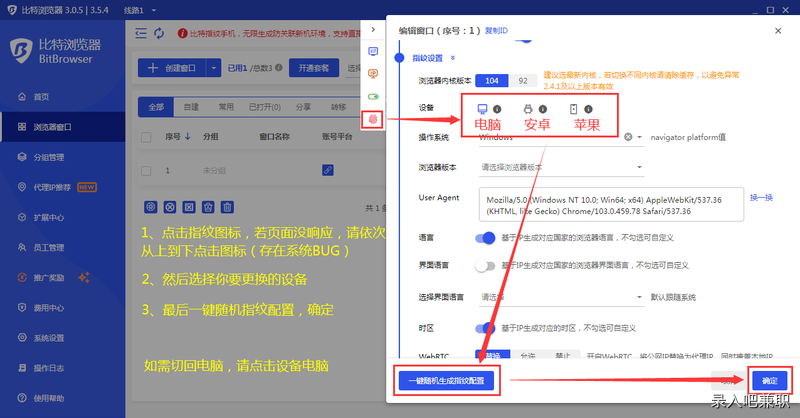Toggle the 界面语言 switch on

[485, 266]
